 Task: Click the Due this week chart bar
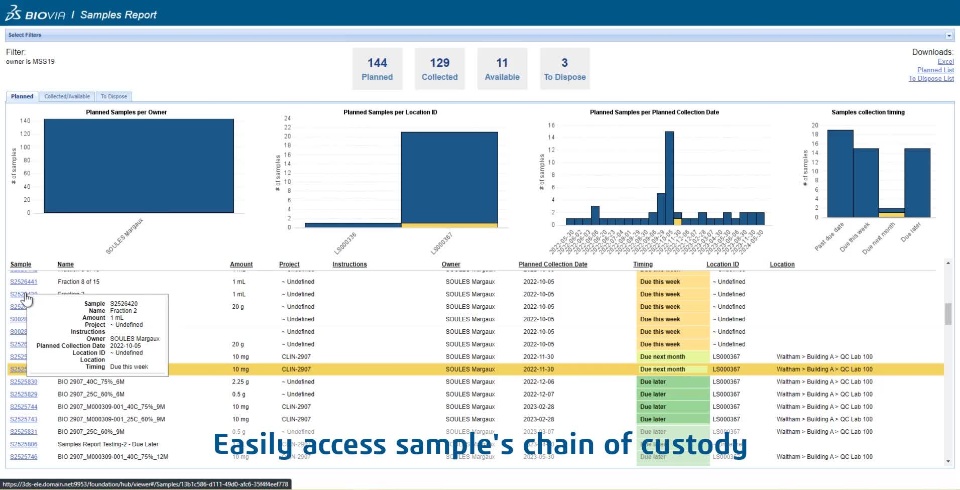click(x=866, y=183)
